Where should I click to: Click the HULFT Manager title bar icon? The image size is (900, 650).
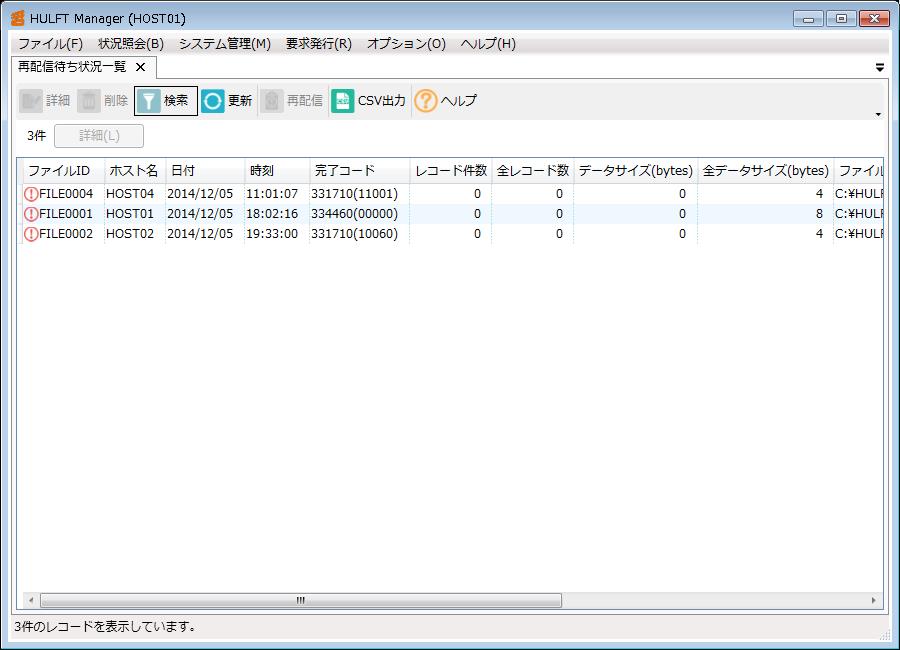tap(18, 18)
